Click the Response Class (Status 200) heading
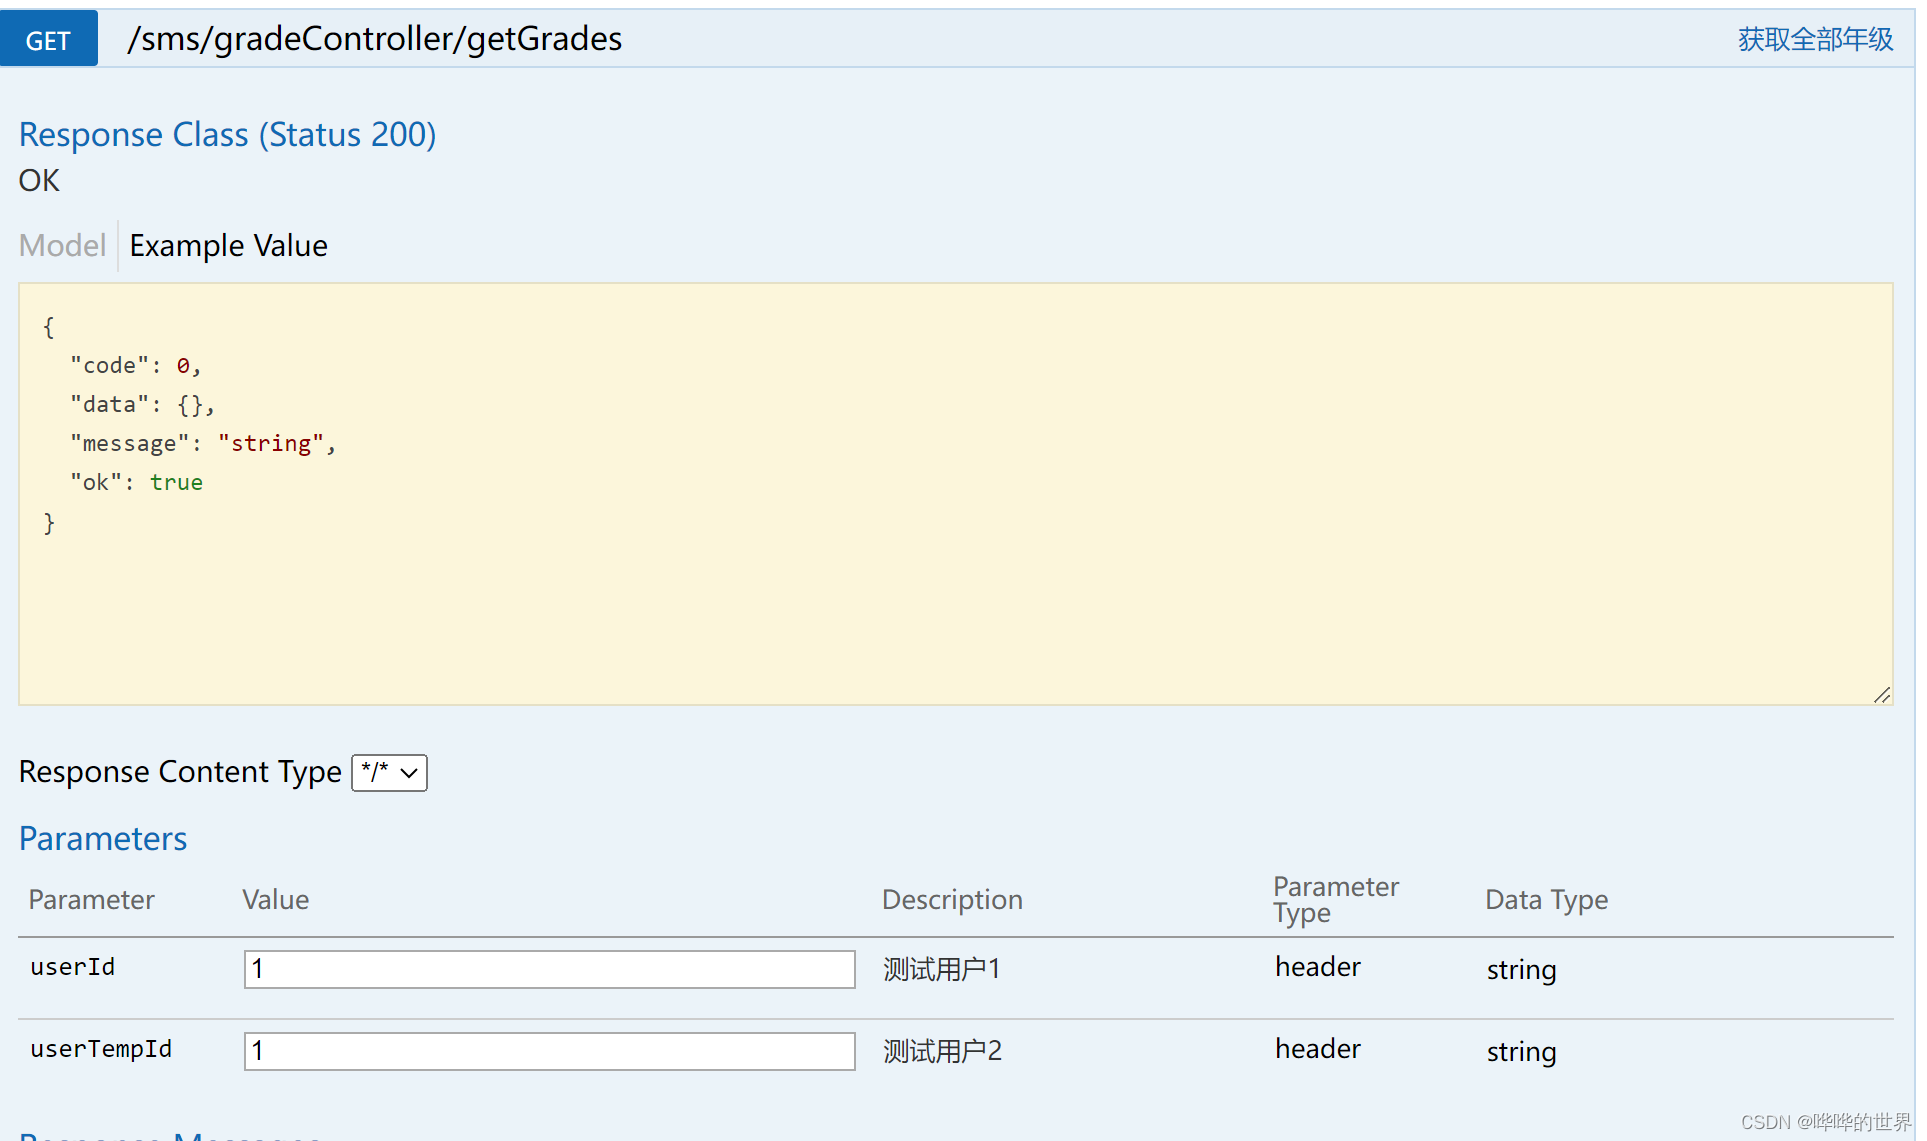This screenshot has width=1927, height=1141. 227,135
